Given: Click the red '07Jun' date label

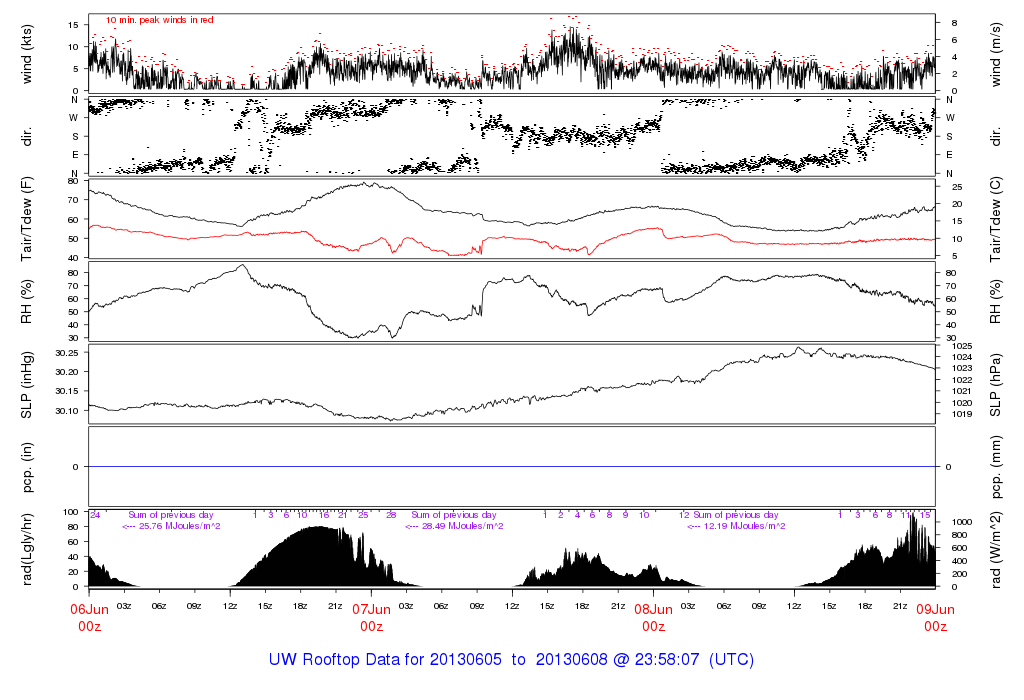Looking at the screenshot, I should 371,609.
